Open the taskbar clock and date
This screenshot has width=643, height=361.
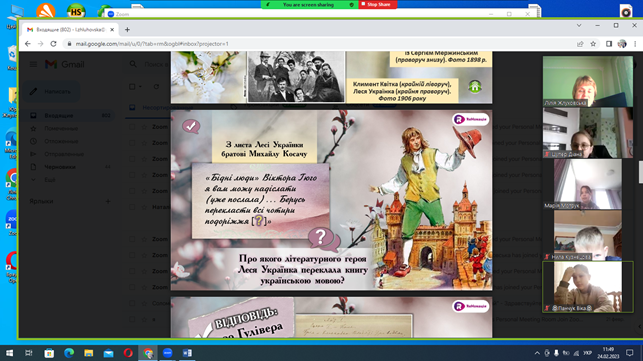point(608,353)
